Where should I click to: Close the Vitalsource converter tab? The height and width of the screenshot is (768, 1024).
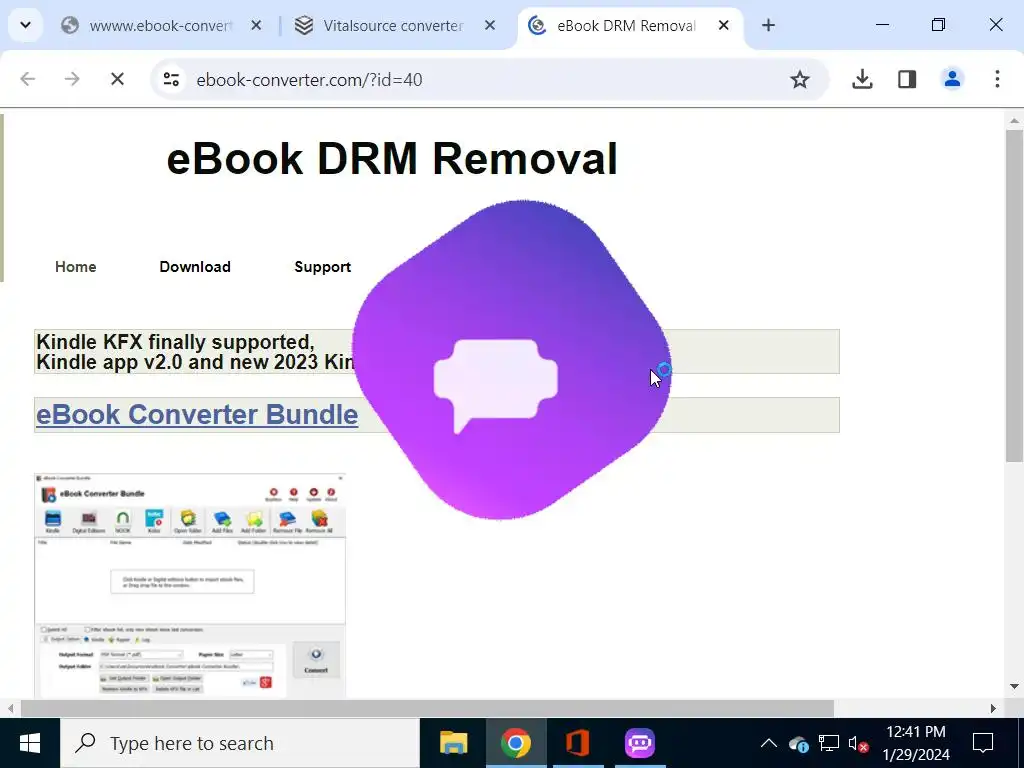click(490, 25)
